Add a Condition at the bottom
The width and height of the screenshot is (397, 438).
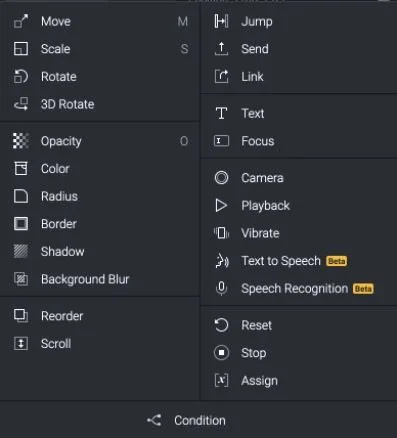click(x=198, y=420)
